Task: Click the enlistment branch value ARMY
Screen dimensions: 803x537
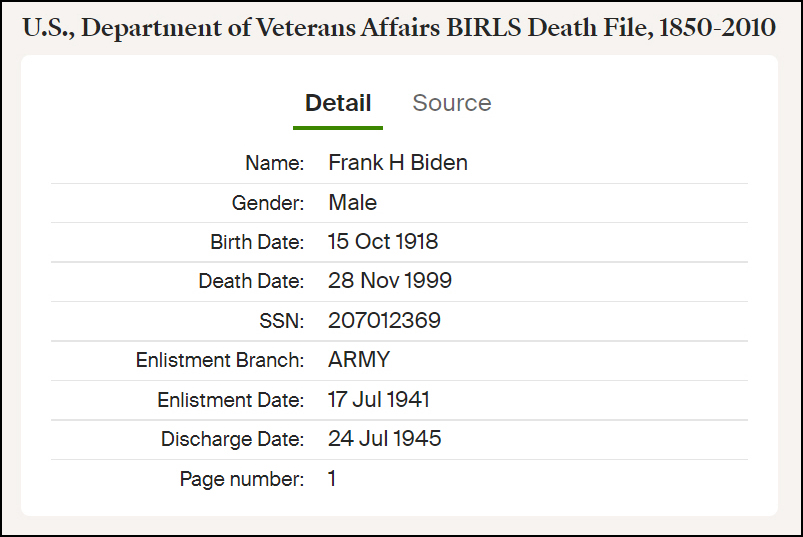Action: [359, 360]
